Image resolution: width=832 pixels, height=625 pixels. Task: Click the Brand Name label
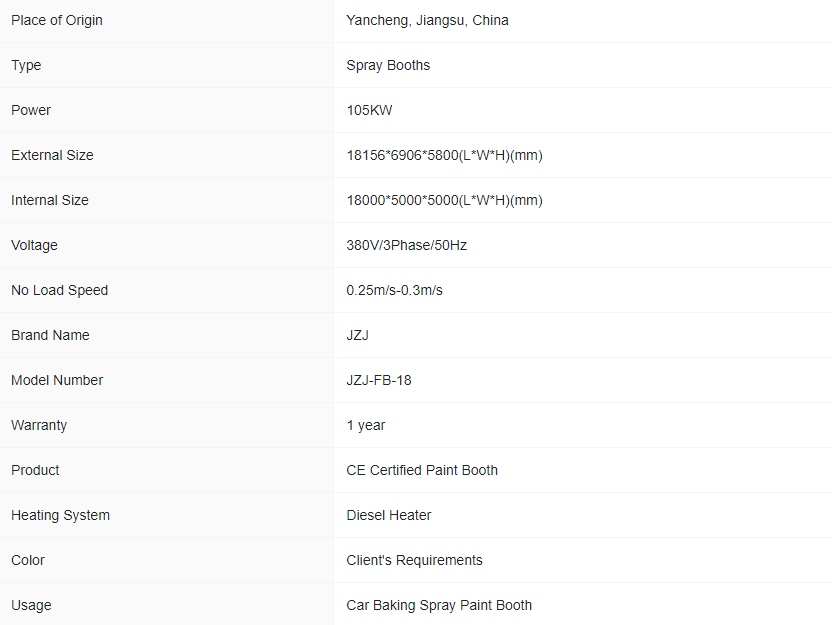pos(50,335)
